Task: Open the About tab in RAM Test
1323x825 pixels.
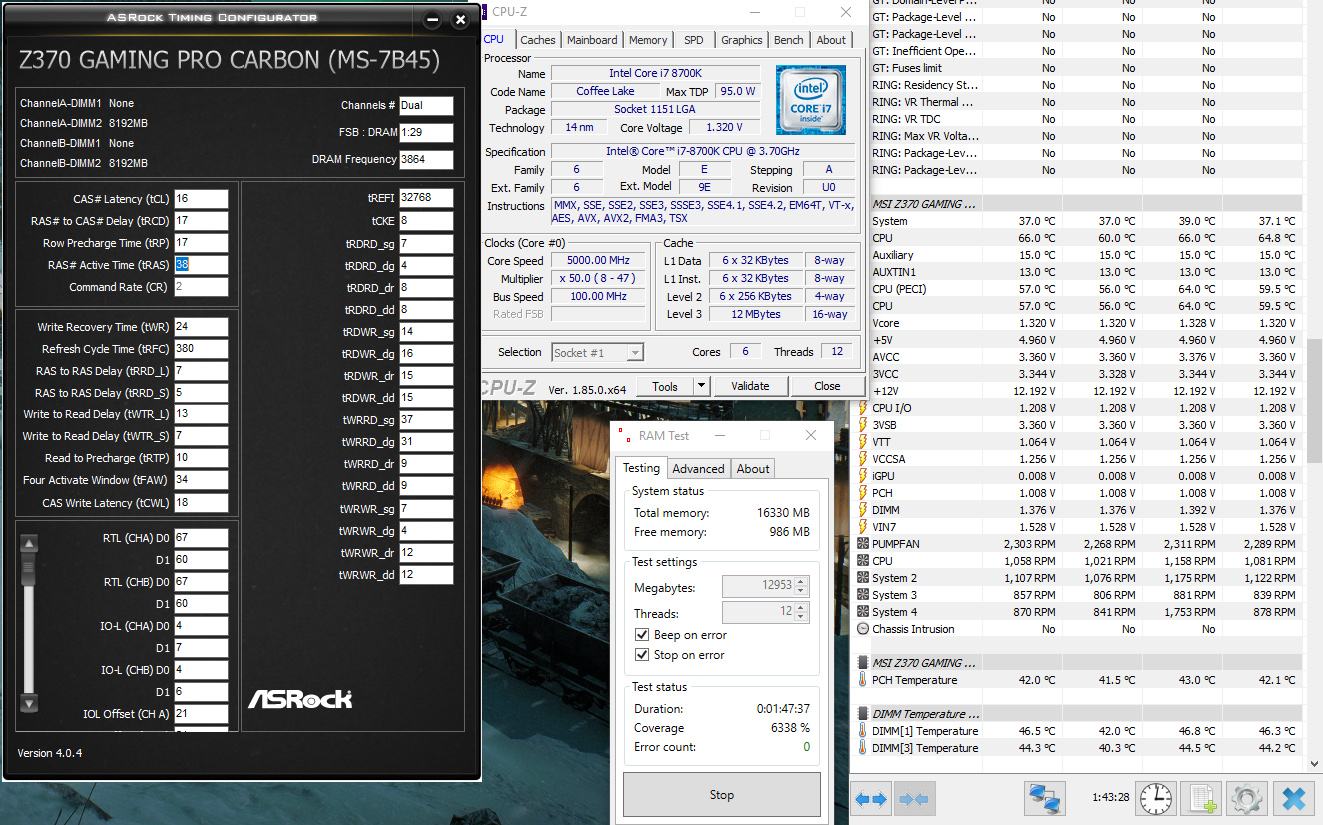Action: tap(753, 469)
